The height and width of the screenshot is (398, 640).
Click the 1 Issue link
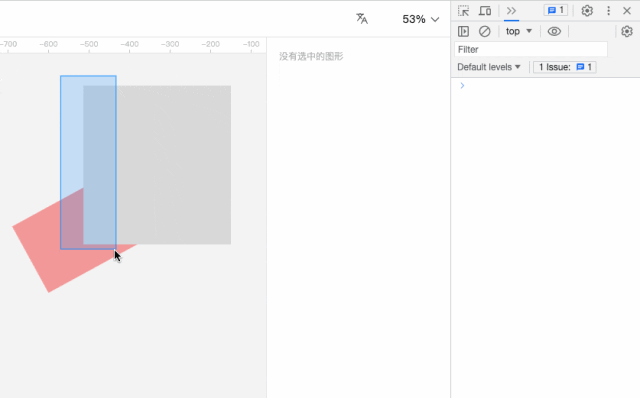564,67
